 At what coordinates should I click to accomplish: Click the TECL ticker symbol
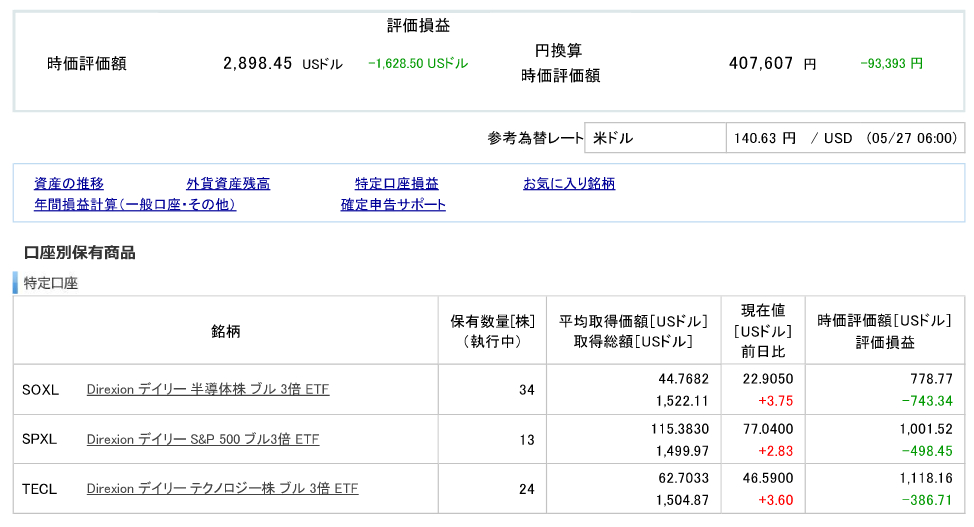coord(39,489)
